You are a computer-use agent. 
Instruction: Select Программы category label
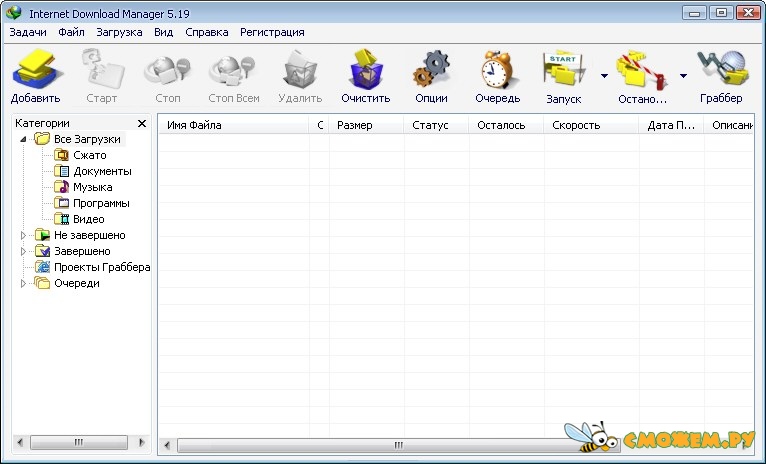[x=101, y=203]
